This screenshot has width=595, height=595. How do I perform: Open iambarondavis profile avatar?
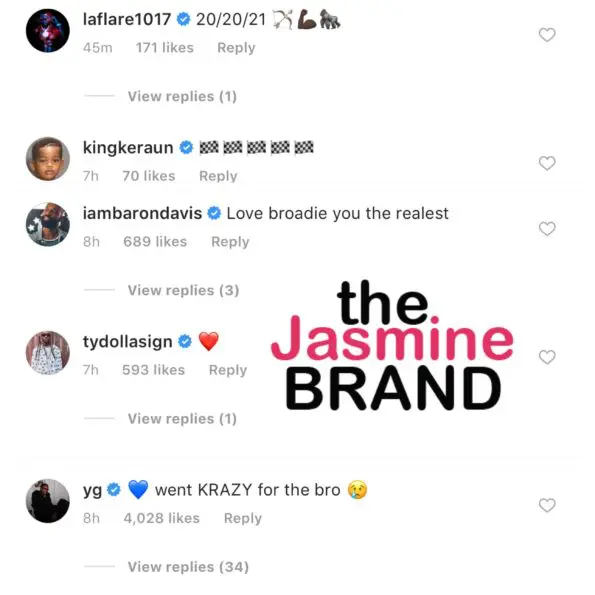[48, 224]
